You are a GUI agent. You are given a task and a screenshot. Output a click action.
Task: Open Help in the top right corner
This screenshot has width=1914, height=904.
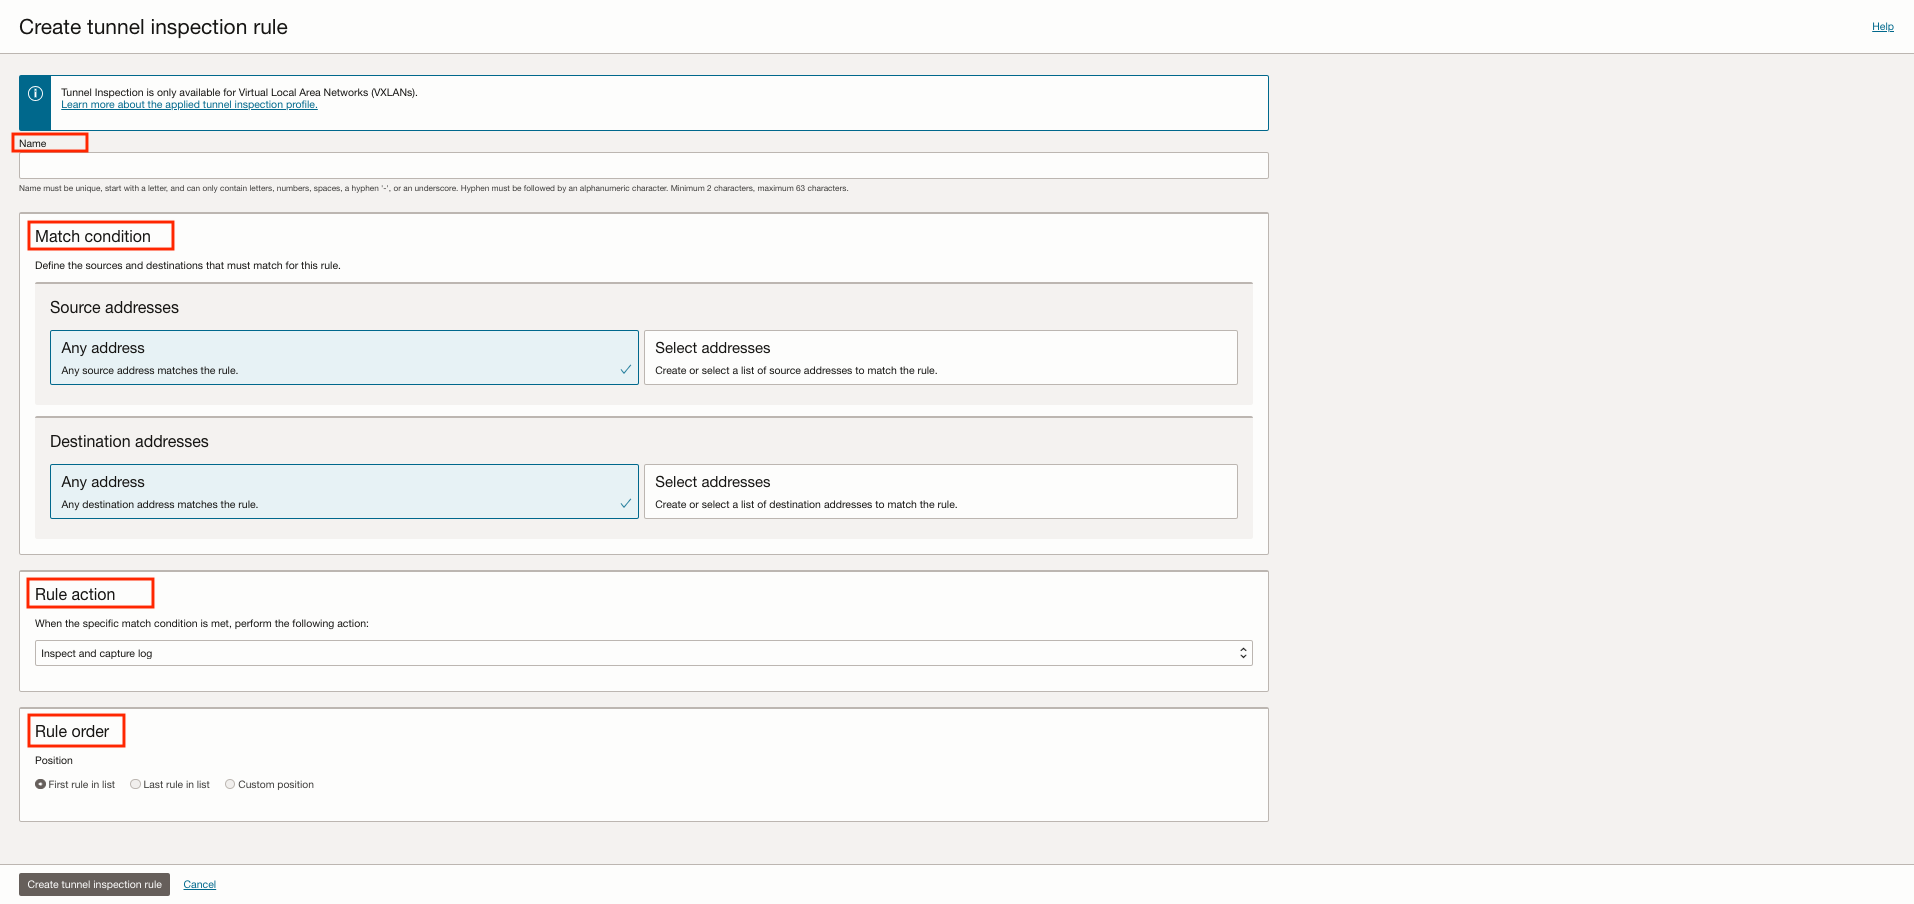(x=1882, y=26)
